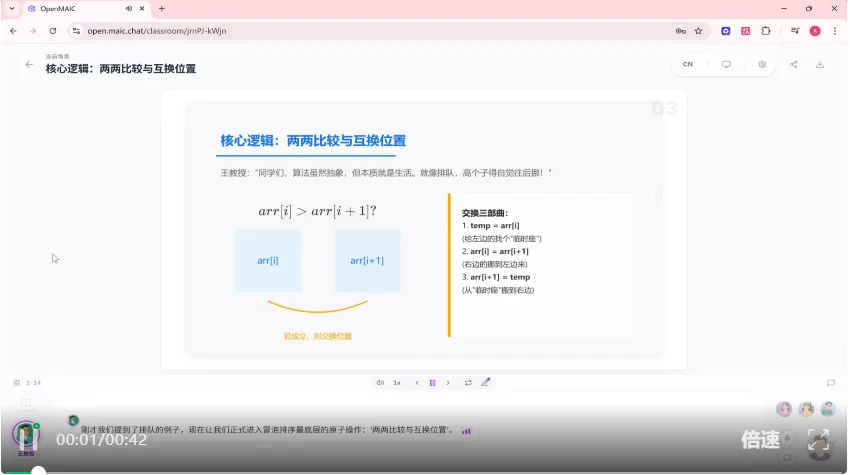This screenshot has width=850, height=475.
Task: Open the browser extensions puzzle icon
Action: 765,31
